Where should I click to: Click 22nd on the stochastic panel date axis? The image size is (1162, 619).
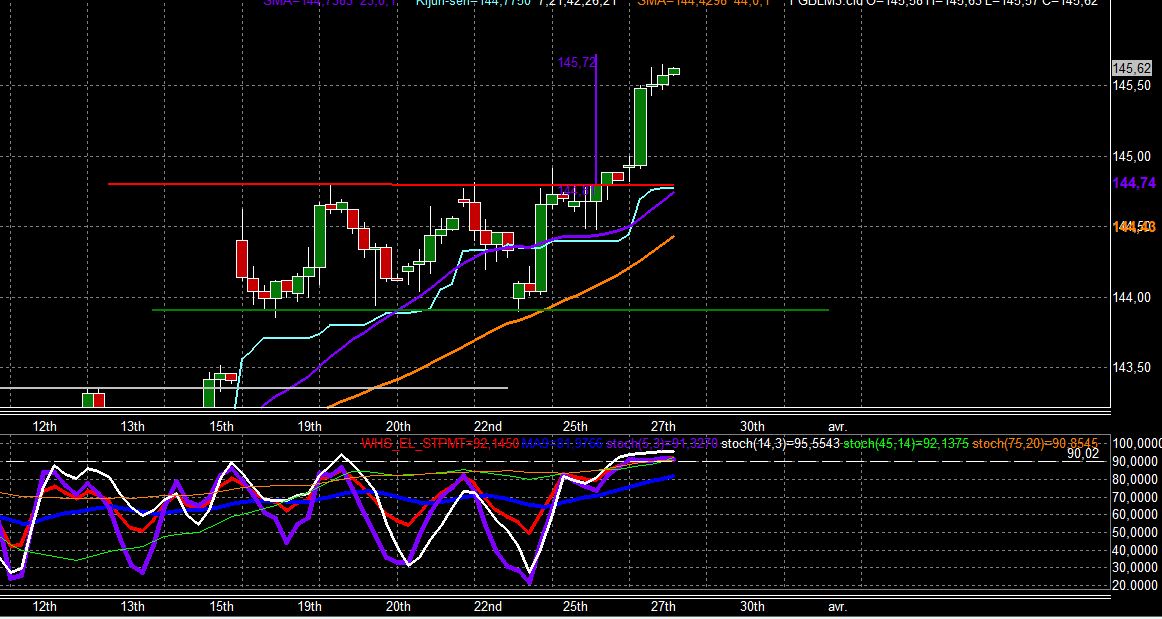[487, 606]
